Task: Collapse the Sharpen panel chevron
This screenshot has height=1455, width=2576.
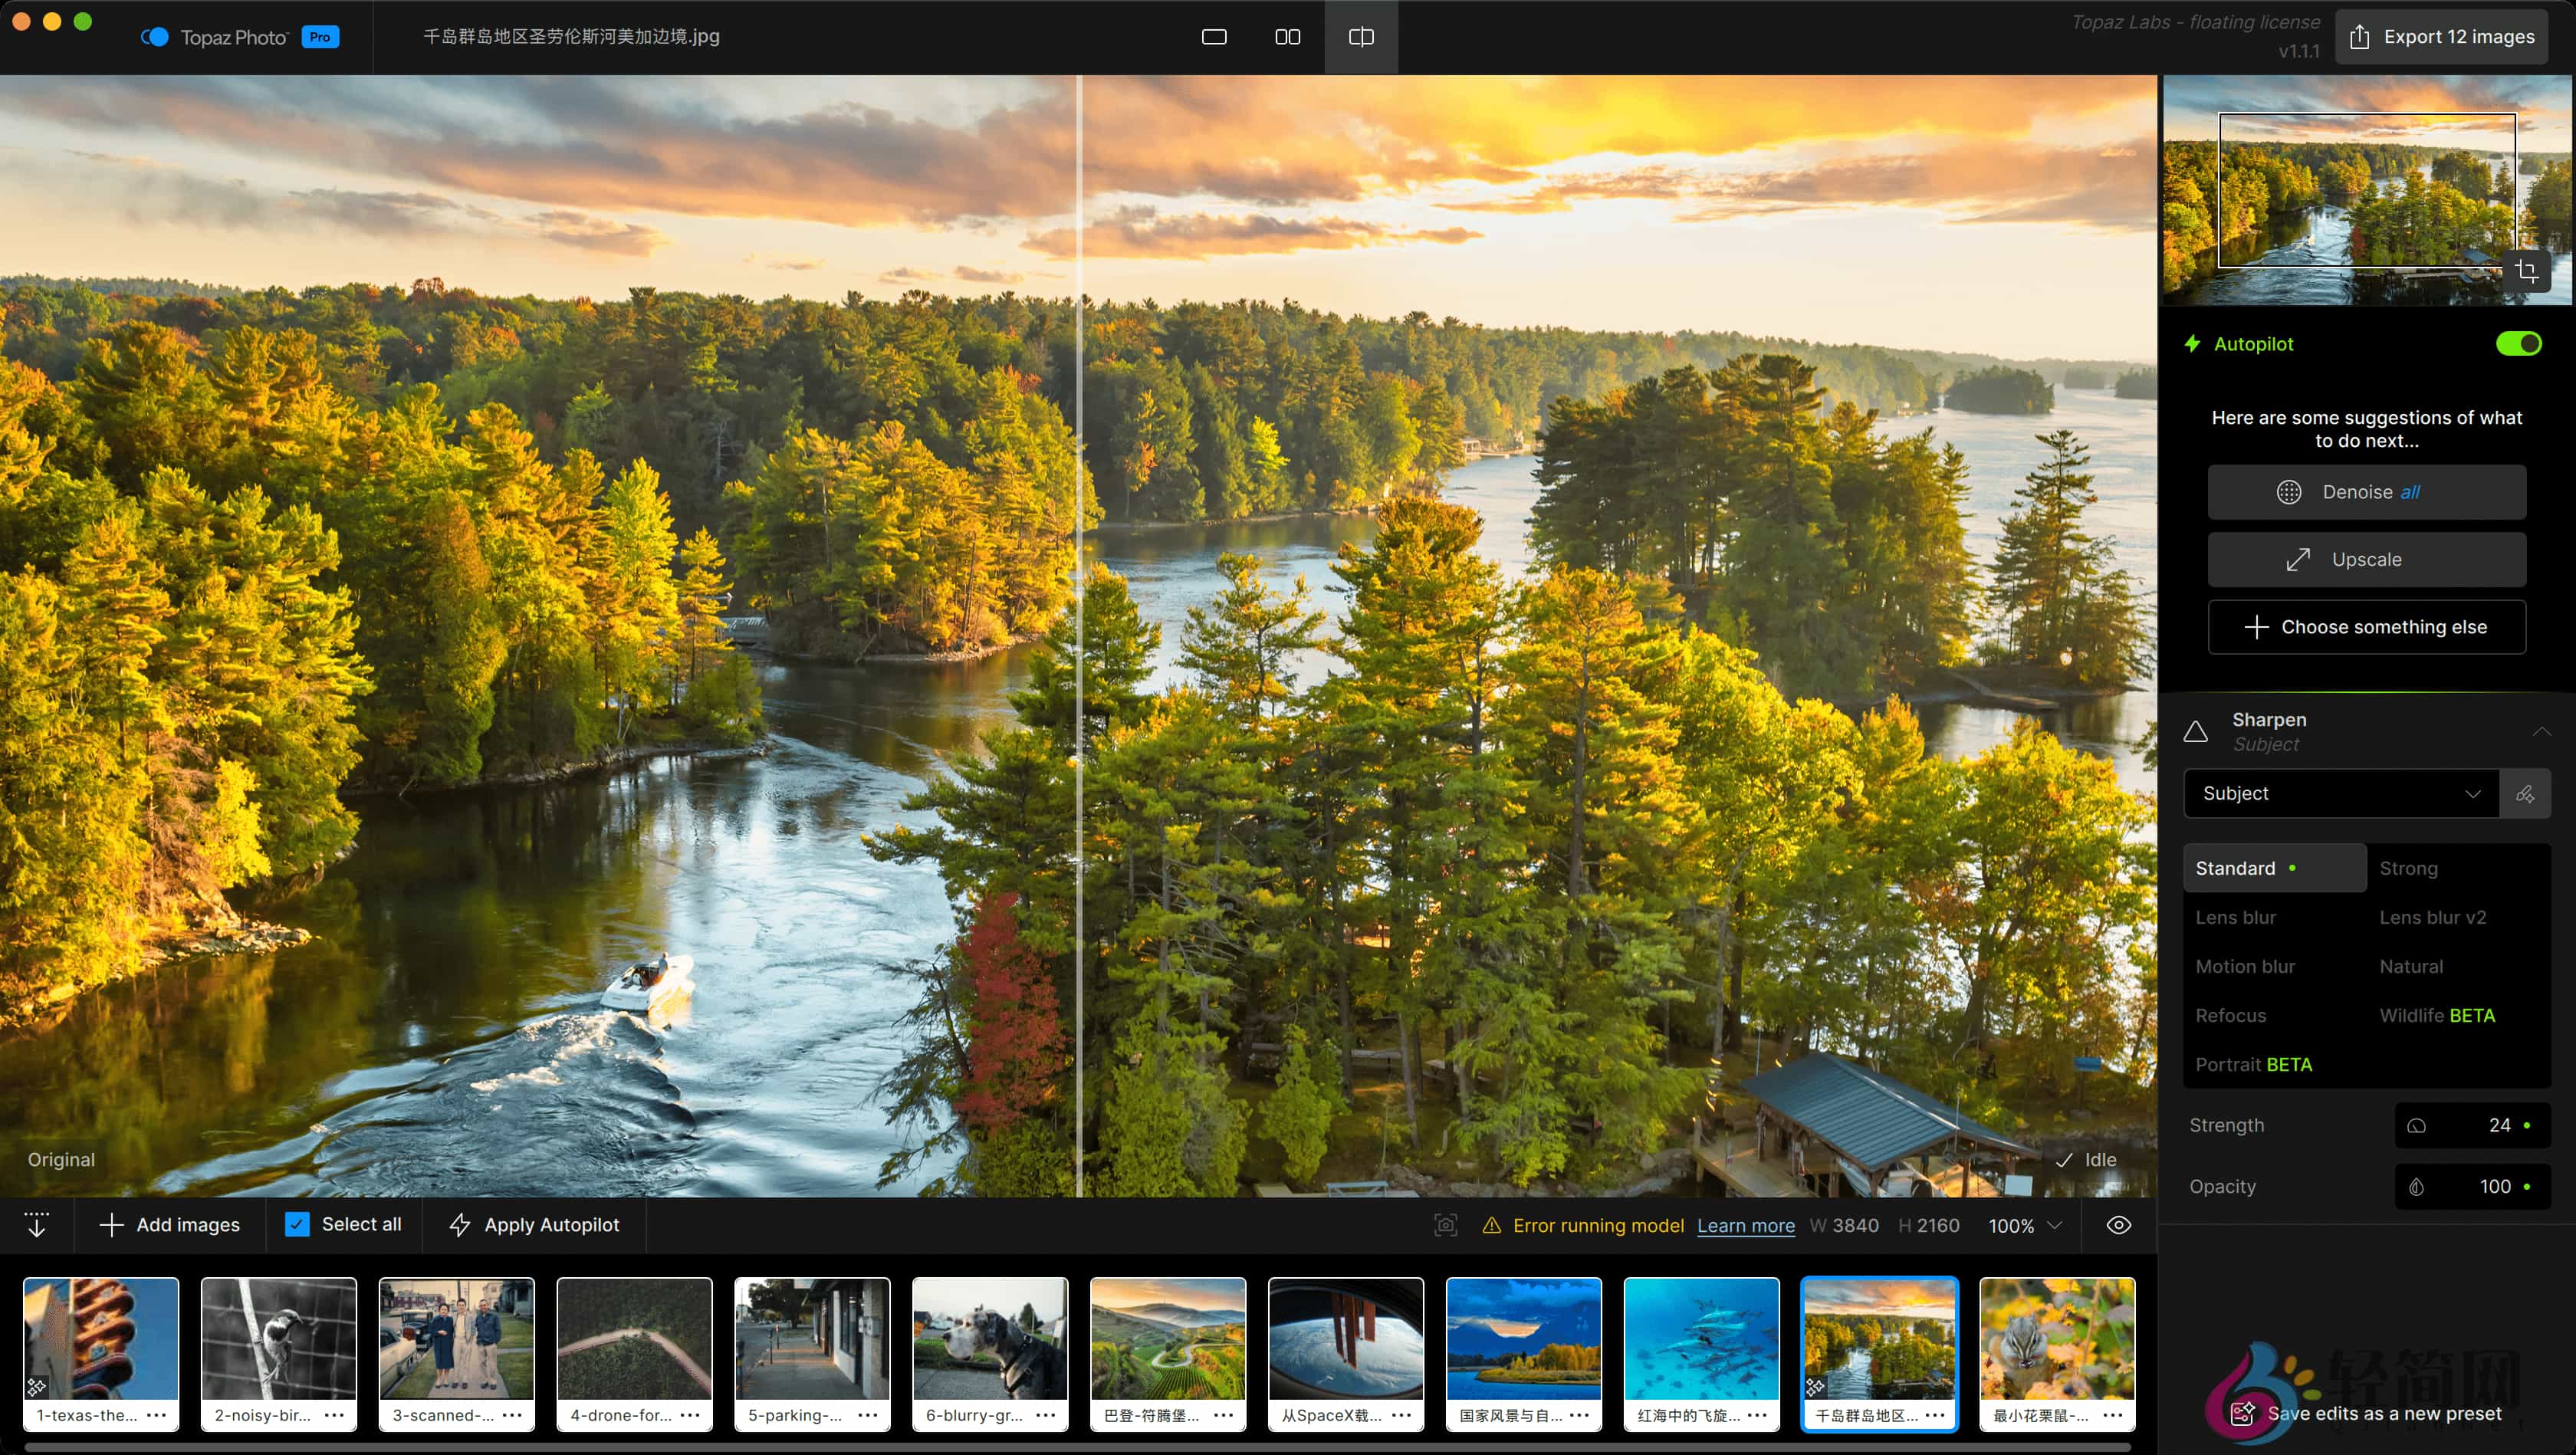Action: (2541, 731)
